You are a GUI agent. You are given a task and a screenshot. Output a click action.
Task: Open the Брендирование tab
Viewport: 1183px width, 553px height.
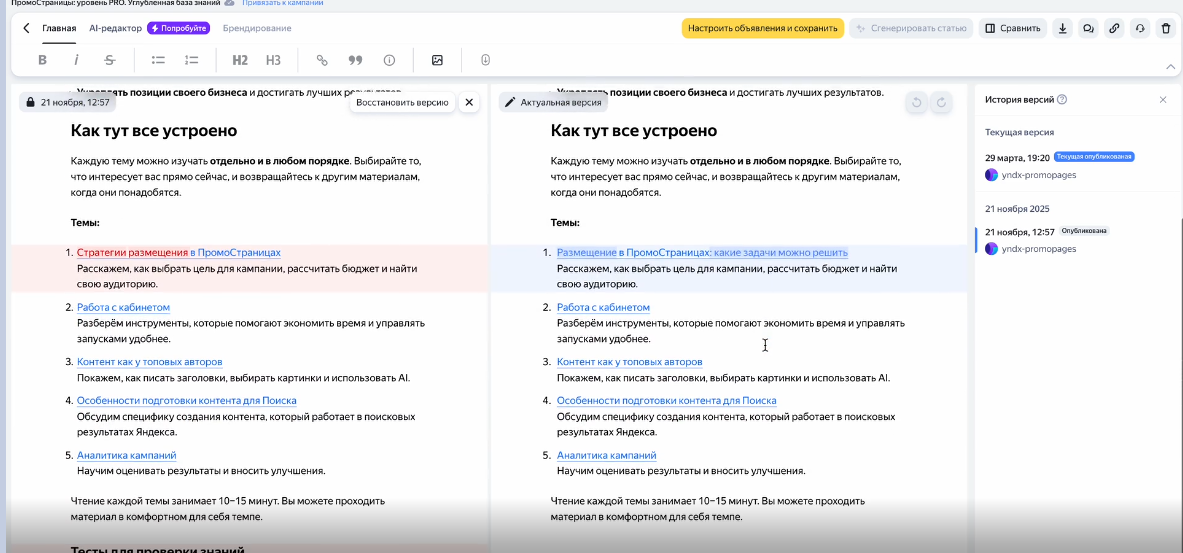257,28
